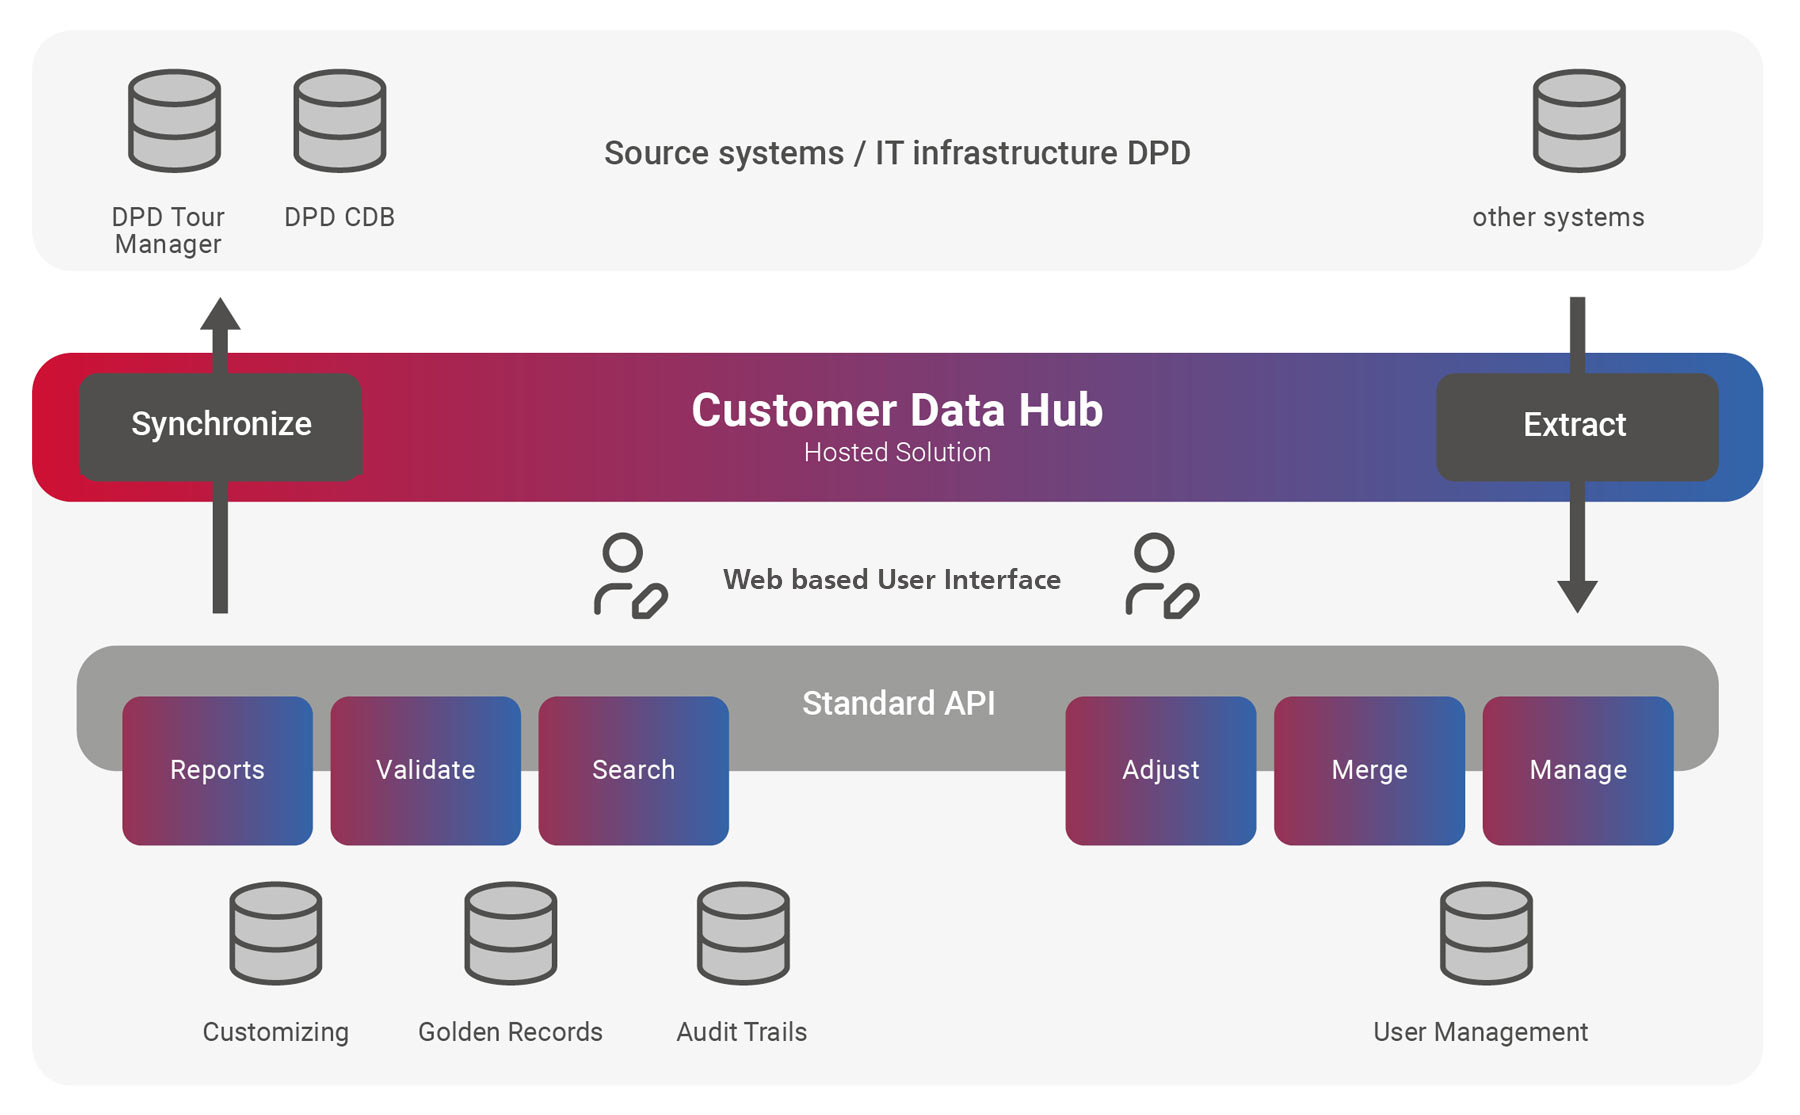Enable the Validate module

(x=425, y=770)
